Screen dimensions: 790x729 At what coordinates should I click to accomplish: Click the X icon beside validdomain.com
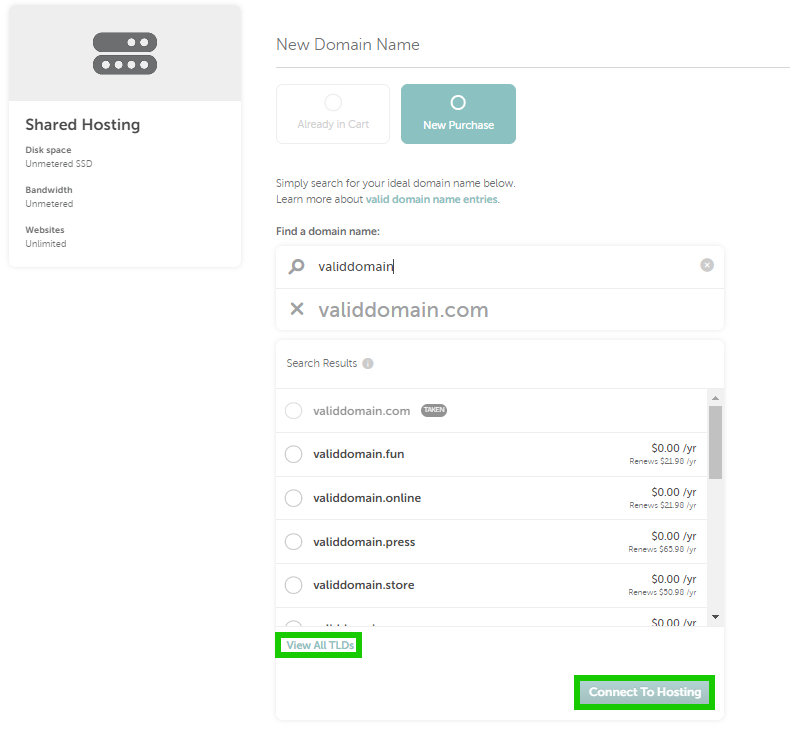pyautogui.click(x=297, y=309)
